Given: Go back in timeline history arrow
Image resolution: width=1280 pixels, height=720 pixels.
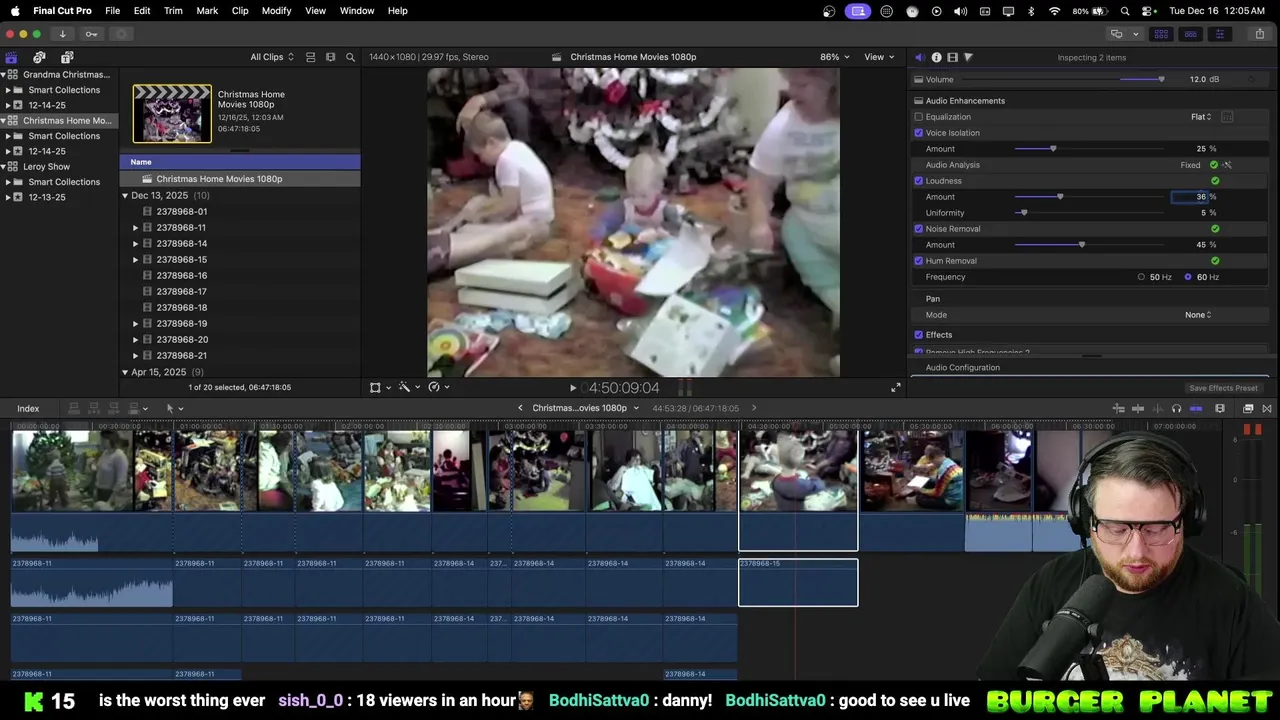Looking at the screenshot, I should click(x=520, y=408).
